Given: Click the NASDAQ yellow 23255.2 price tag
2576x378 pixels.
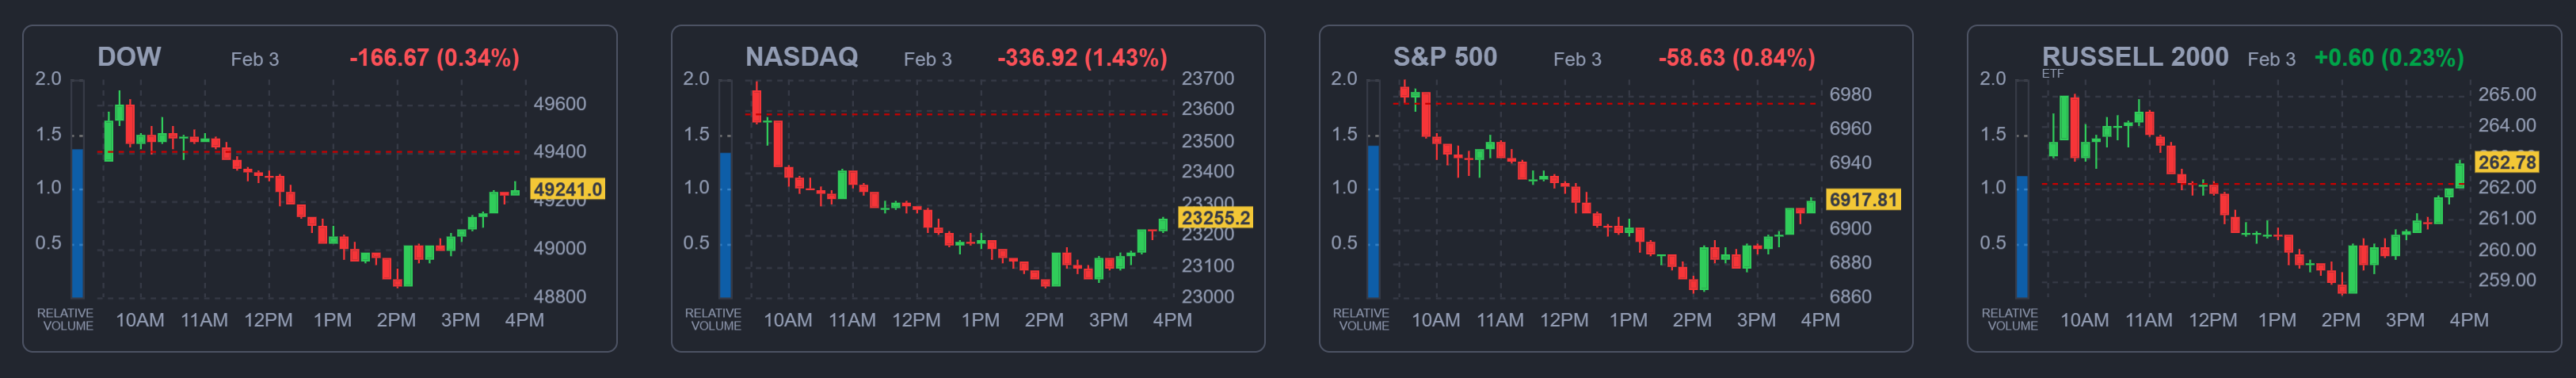Looking at the screenshot, I should point(1215,217).
